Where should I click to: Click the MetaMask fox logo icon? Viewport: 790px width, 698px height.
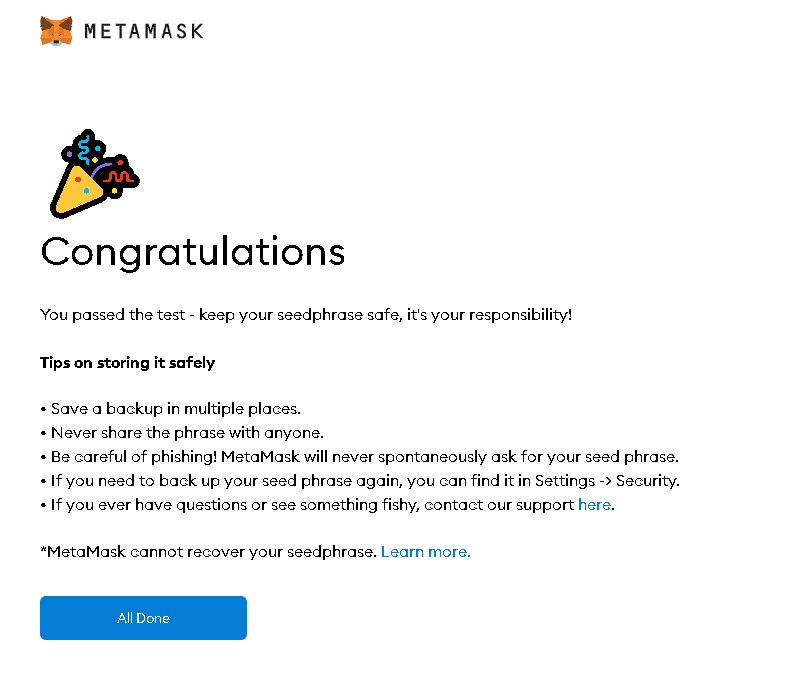(x=56, y=31)
